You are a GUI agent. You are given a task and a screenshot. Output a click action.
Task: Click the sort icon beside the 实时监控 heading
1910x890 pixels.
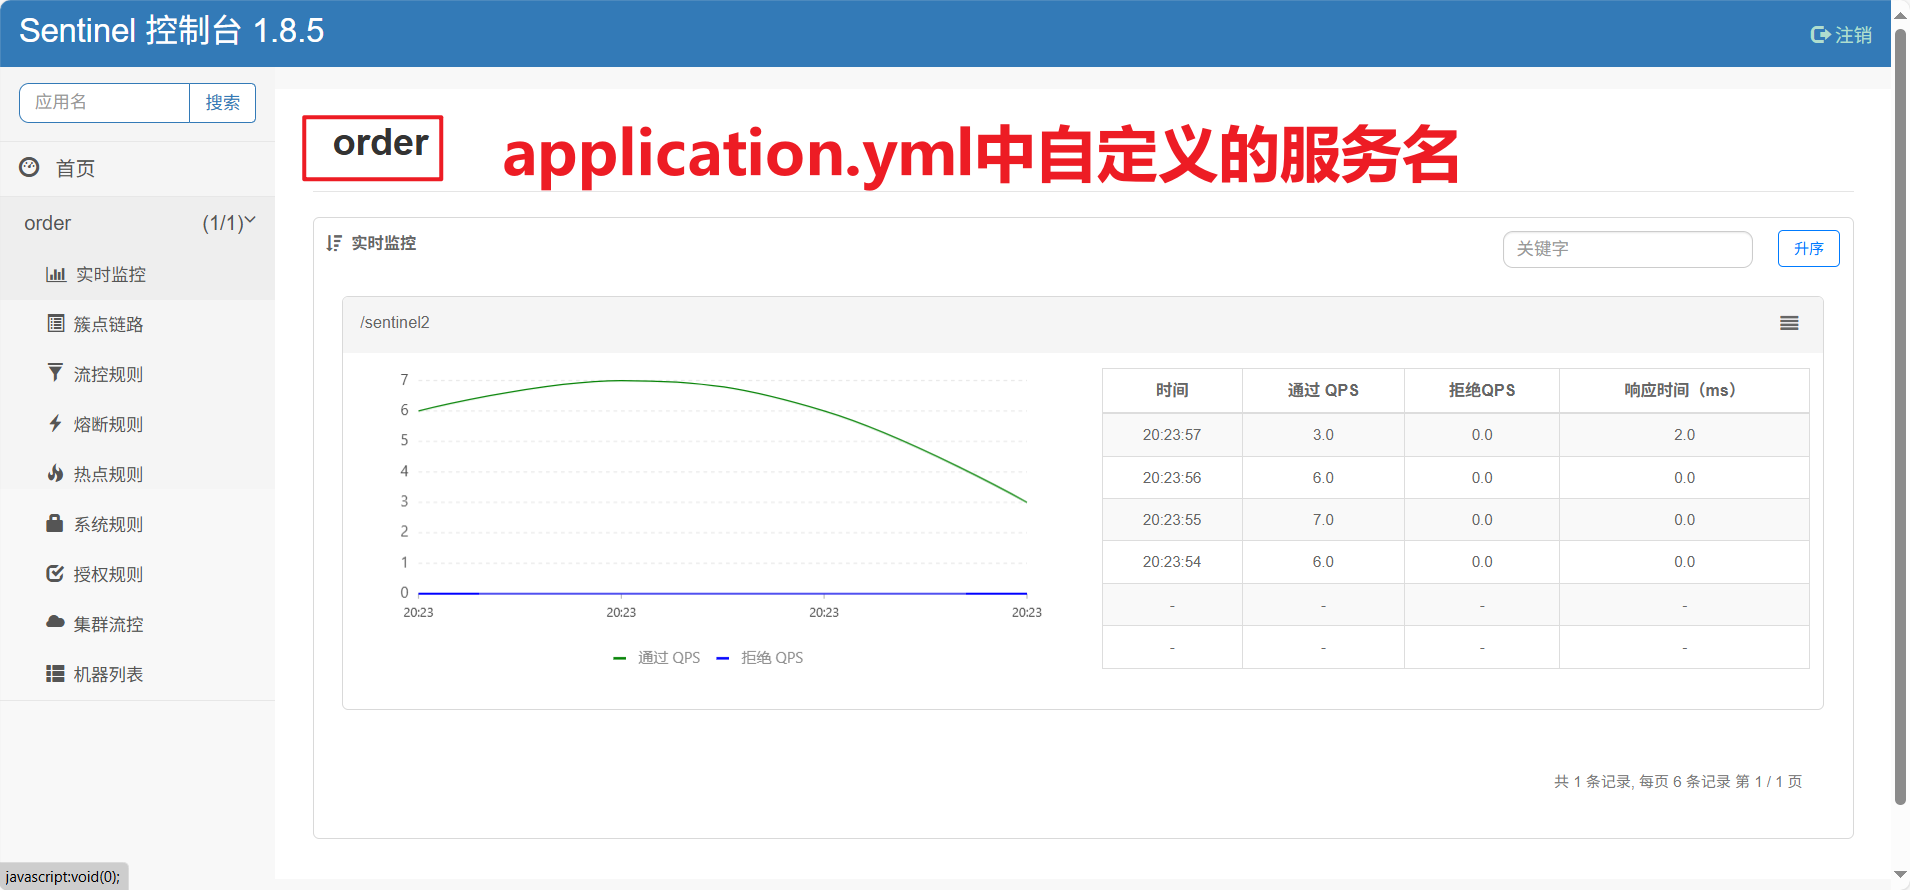[334, 243]
